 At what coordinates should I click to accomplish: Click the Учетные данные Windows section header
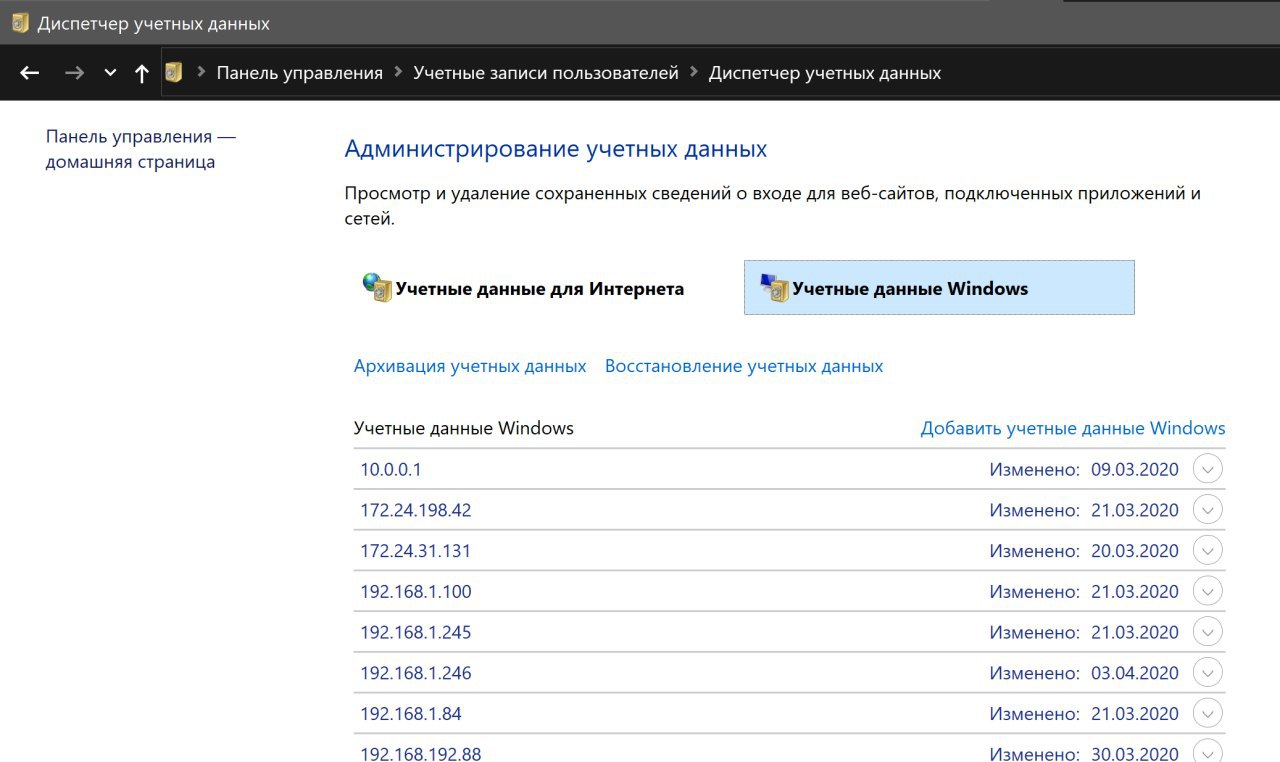click(x=464, y=428)
